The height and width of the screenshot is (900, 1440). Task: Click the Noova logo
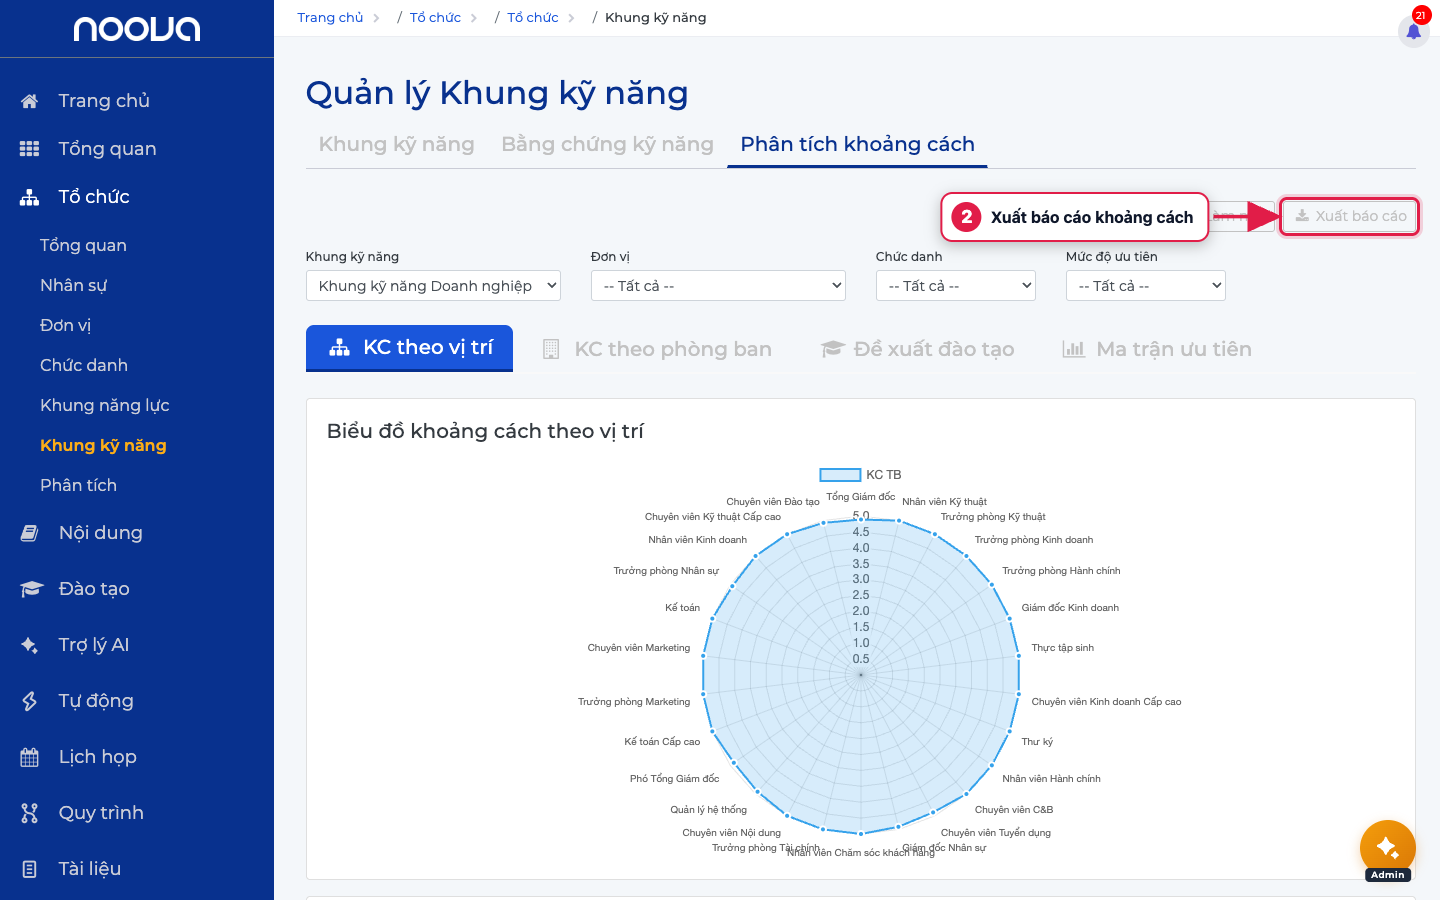point(137,29)
